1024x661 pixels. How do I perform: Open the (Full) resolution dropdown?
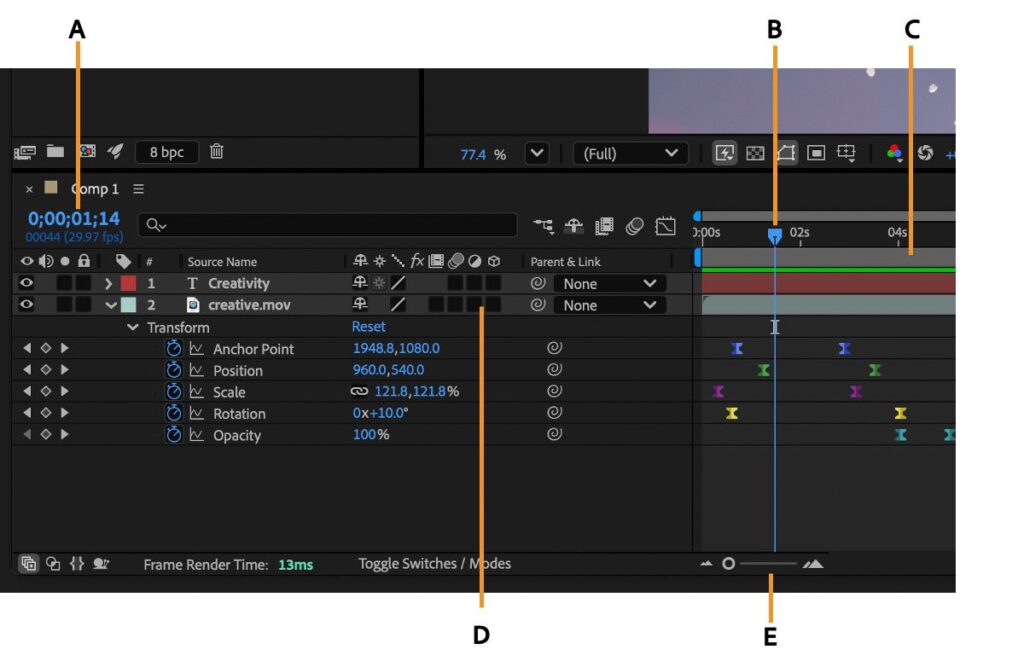[x=628, y=153]
